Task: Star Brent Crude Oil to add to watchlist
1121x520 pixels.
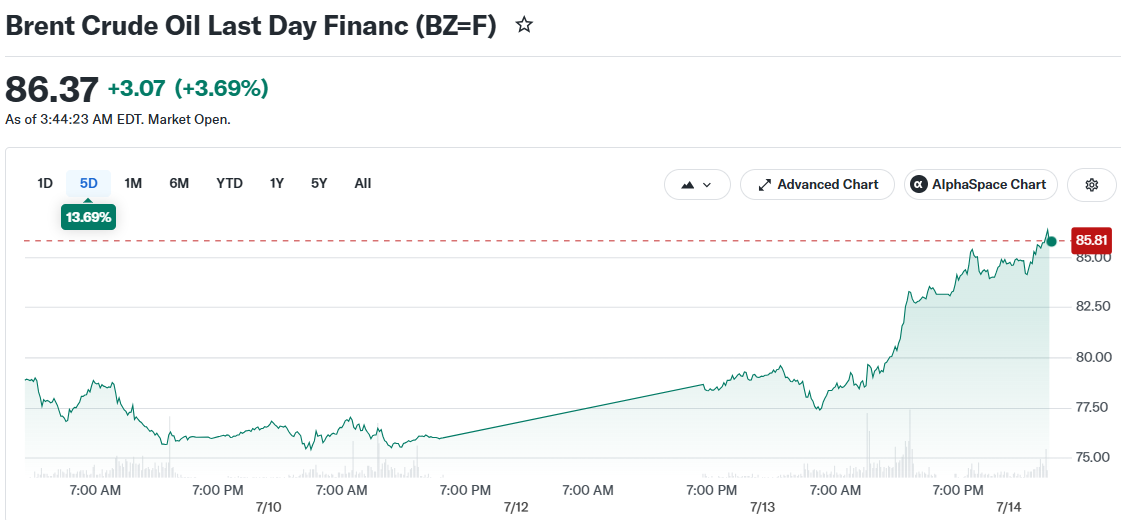Action: 524,26
